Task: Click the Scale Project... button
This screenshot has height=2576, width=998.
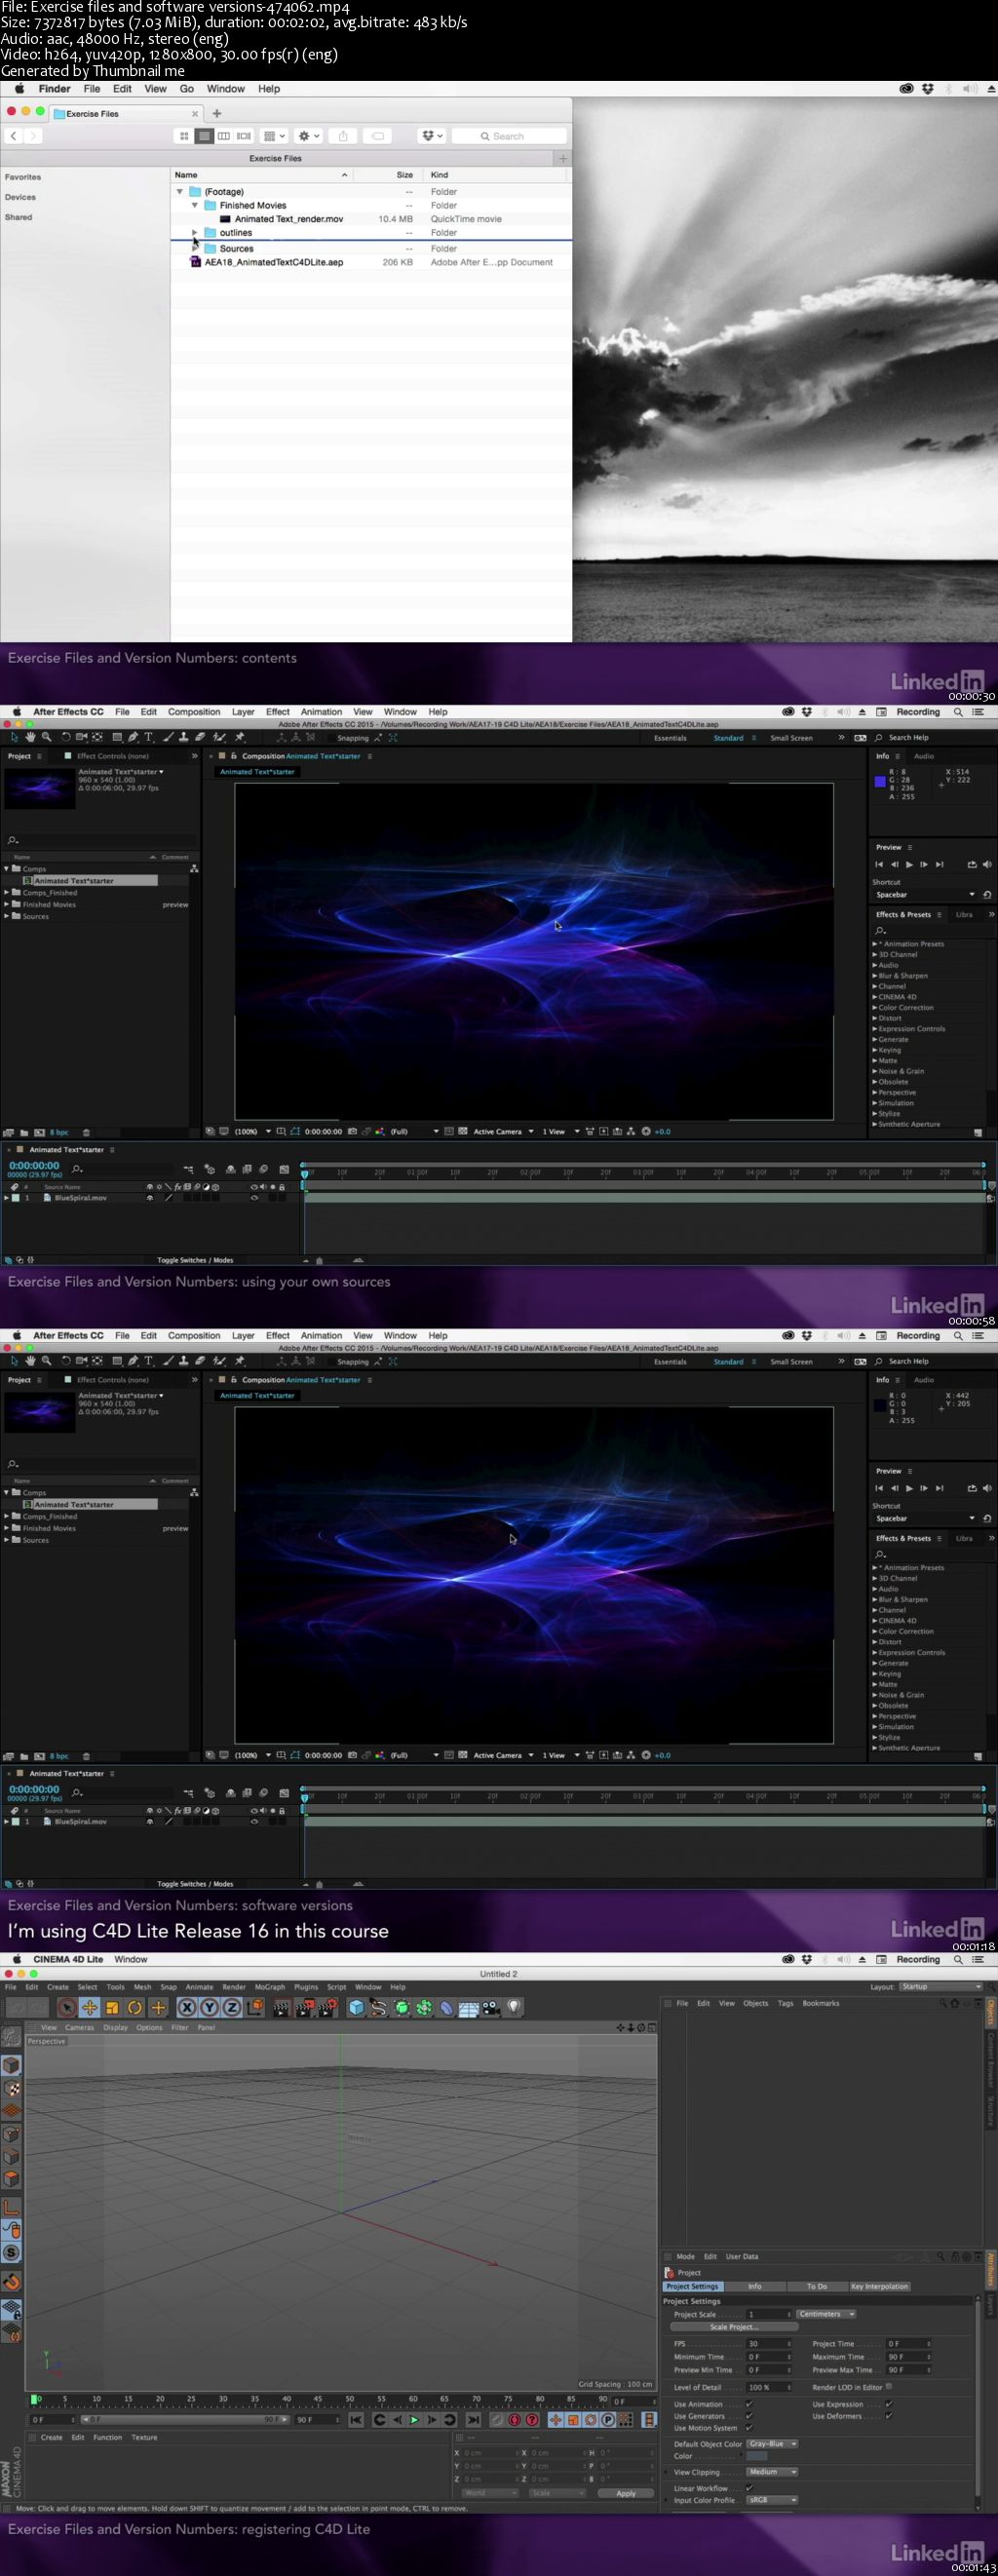Action: (x=734, y=2327)
